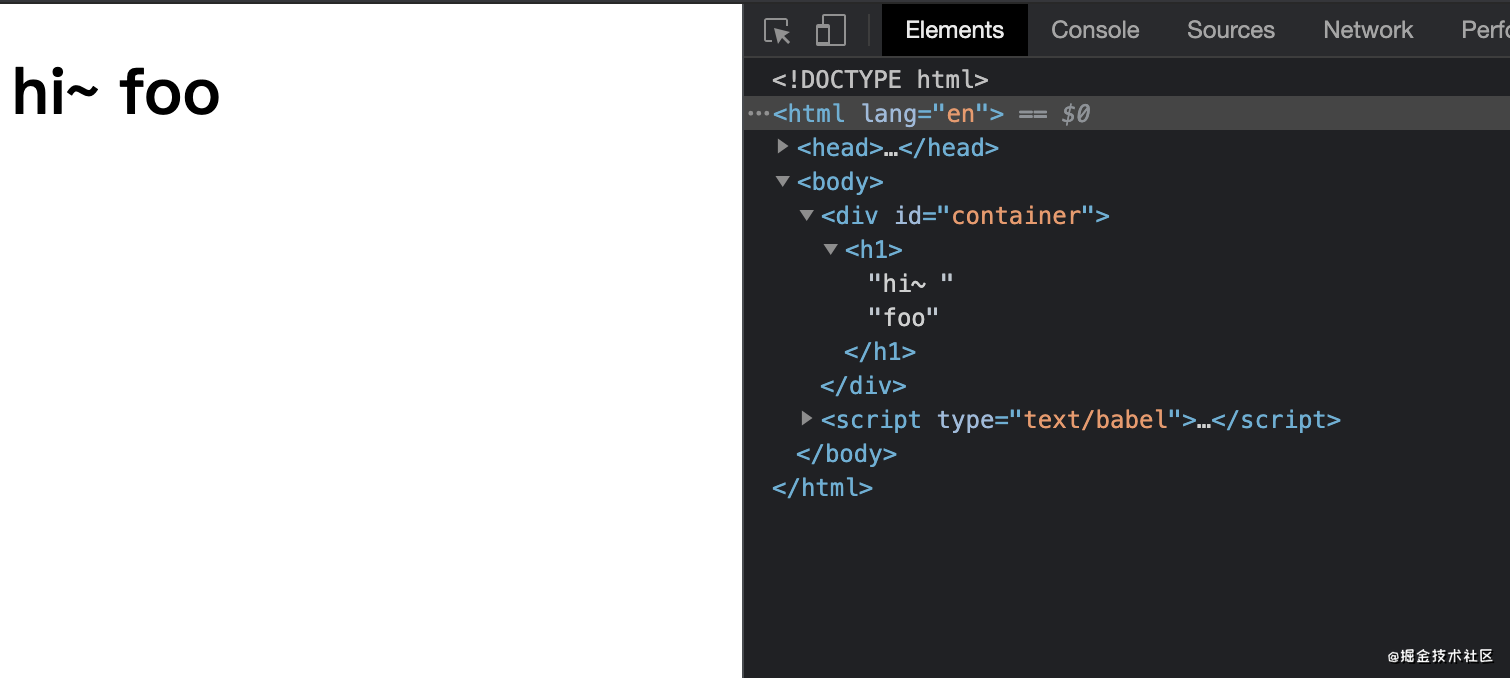Select the <!DOCTYPE html> line
This screenshot has width=1510, height=678.
tap(880, 79)
